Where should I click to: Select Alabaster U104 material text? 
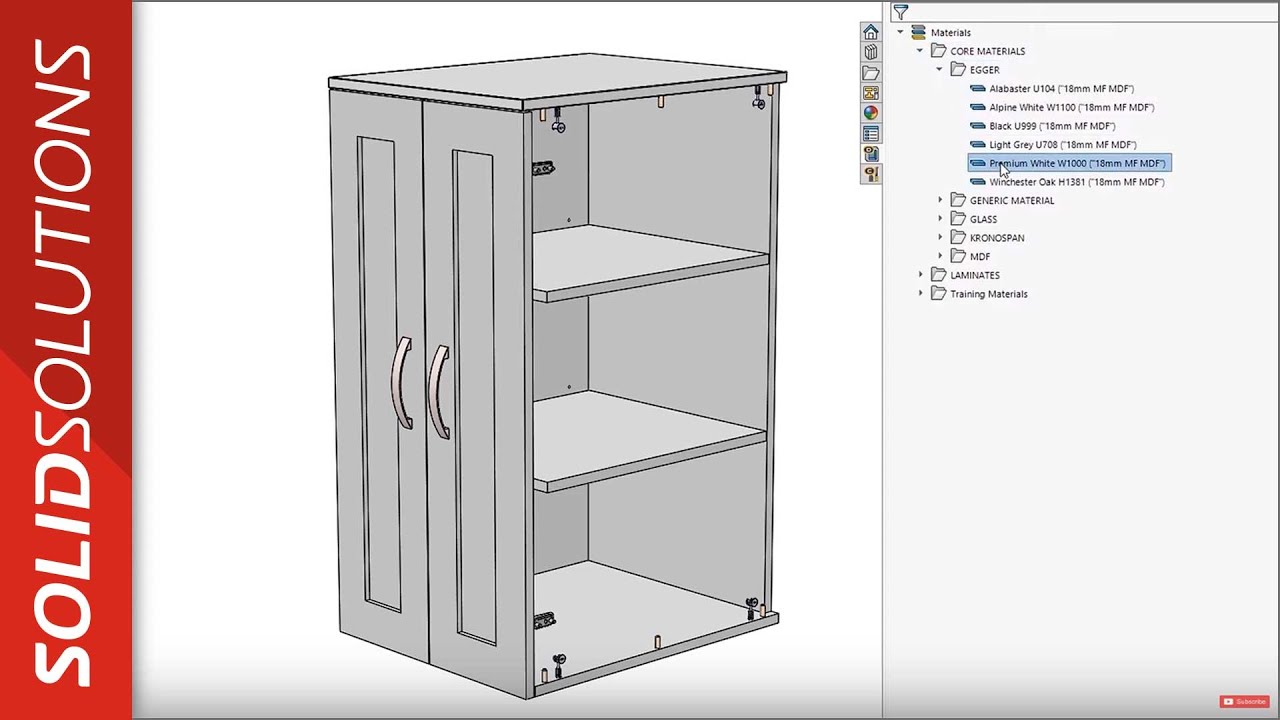tap(1061, 89)
